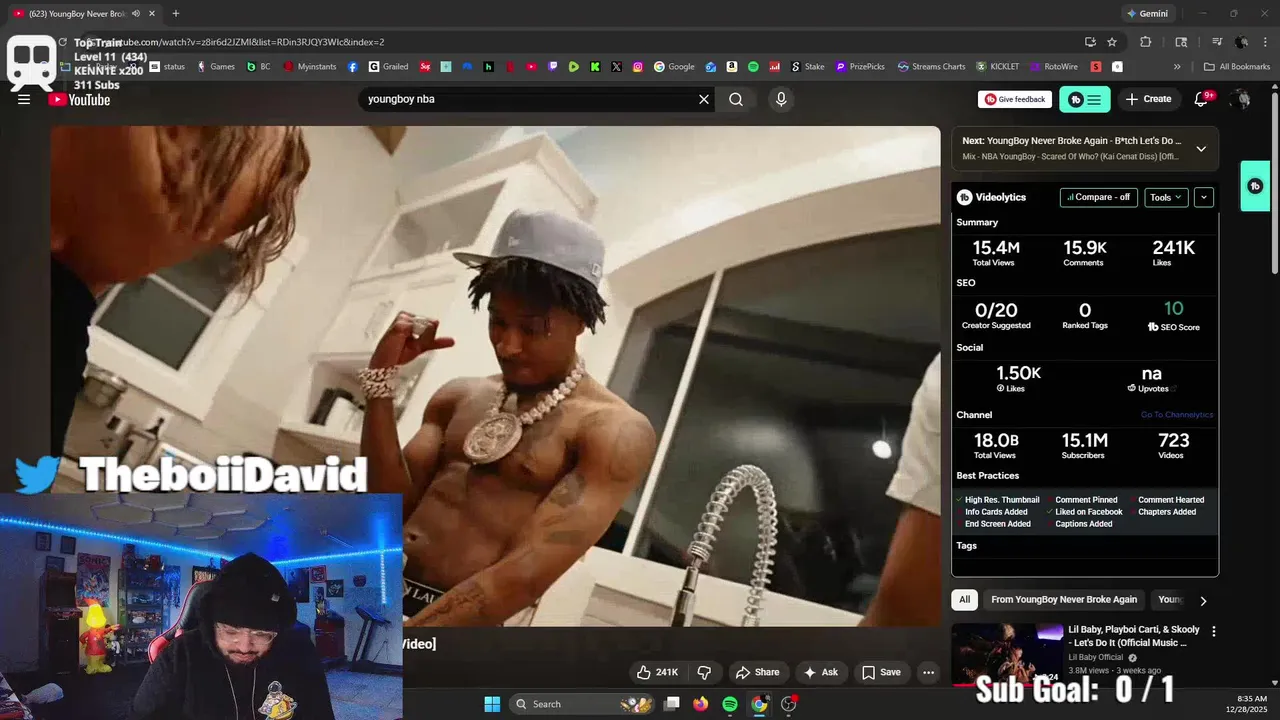Screen dimensions: 1280x720
Task: Click the 15.4M Total Views stat
Action: [x=994, y=252]
